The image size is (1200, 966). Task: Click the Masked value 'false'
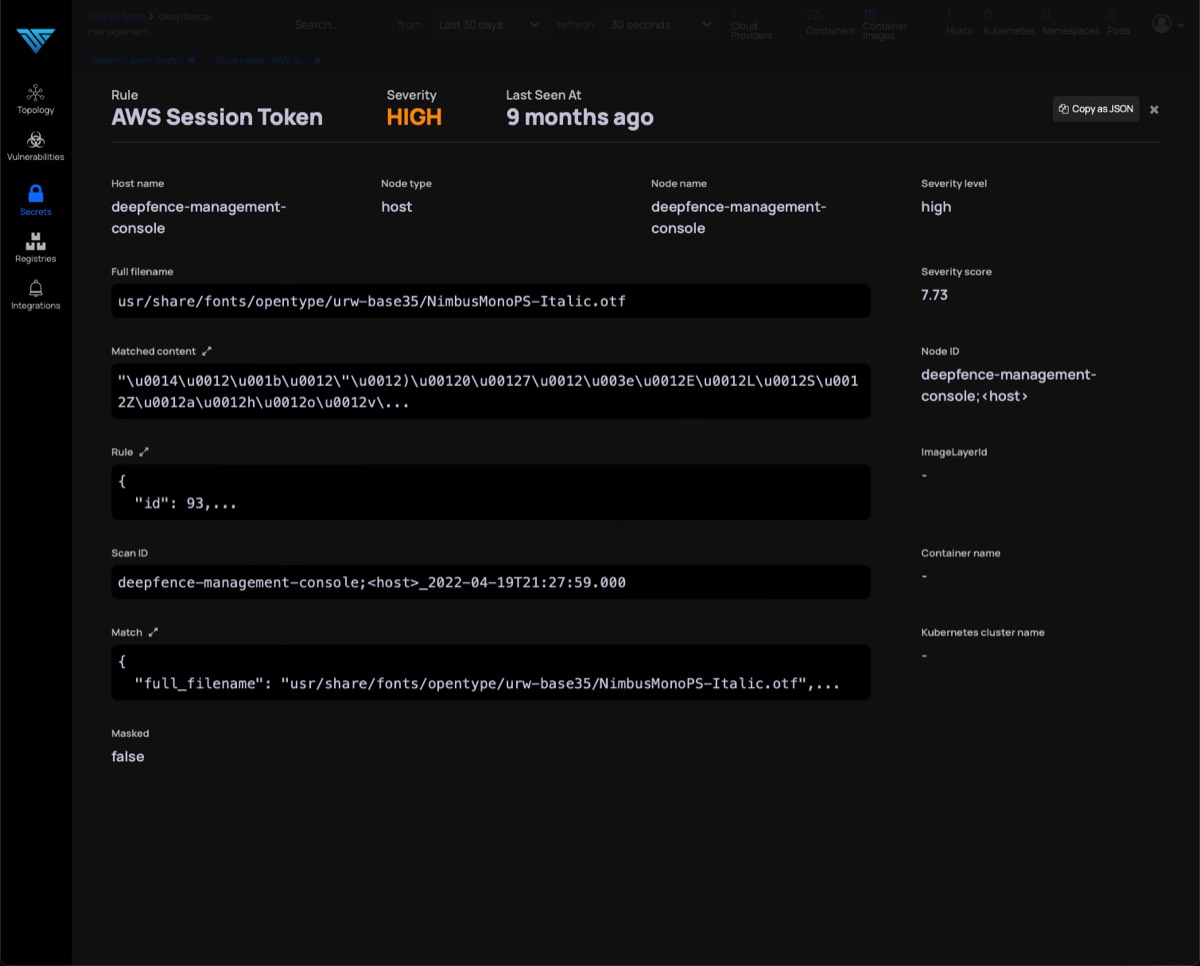(x=128, y=757)
